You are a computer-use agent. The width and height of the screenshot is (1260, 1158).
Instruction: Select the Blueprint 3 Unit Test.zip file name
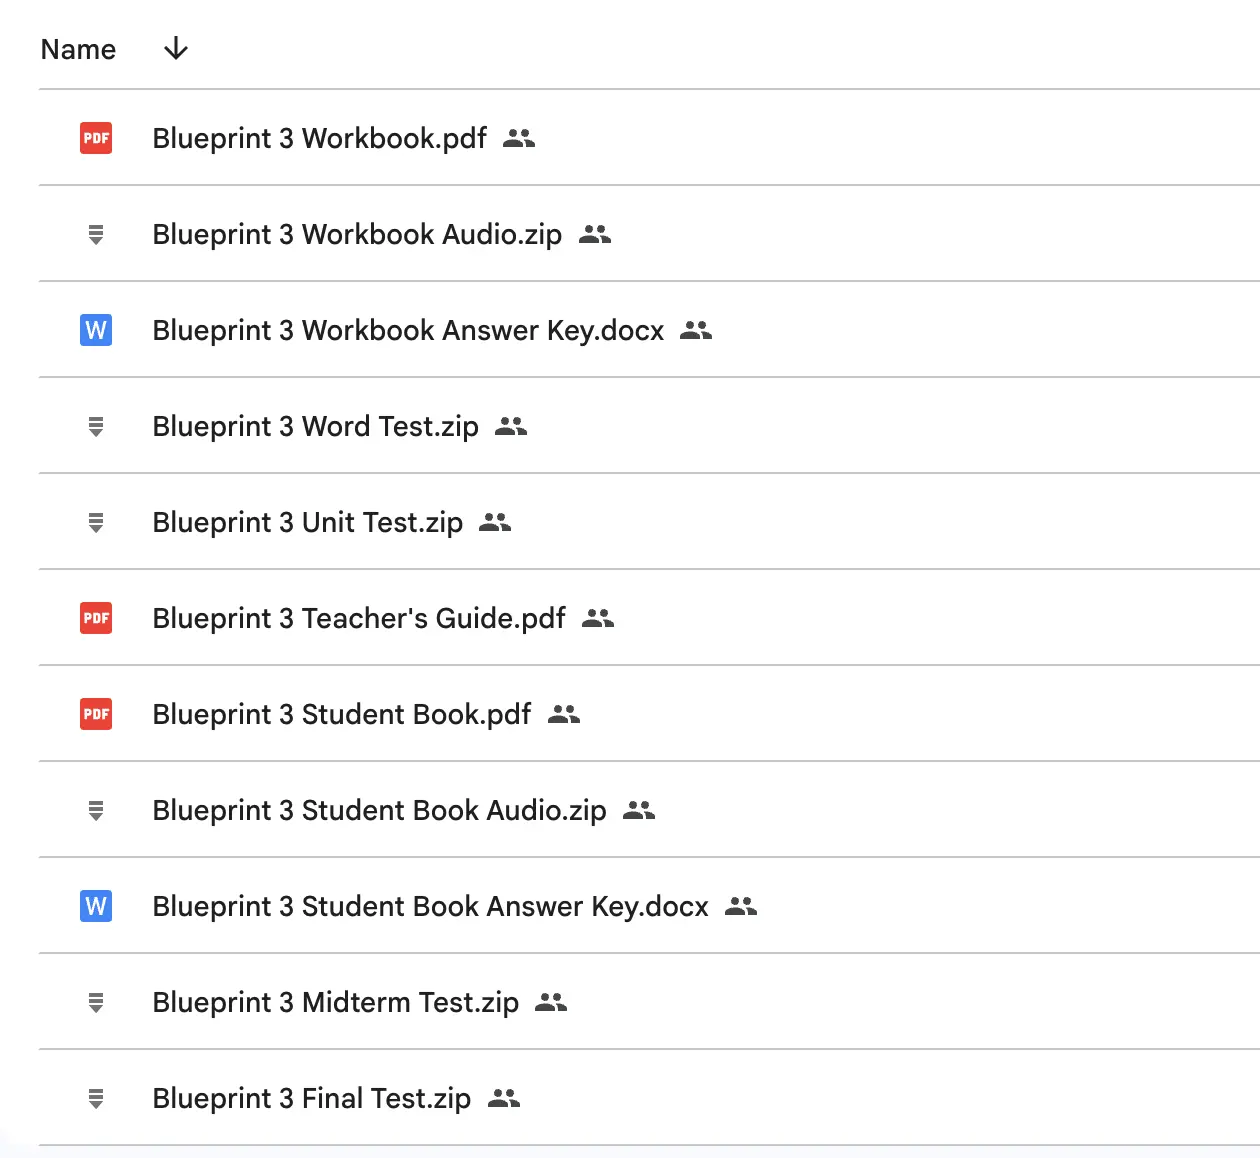pyautogui.click(x=307, y=522)
